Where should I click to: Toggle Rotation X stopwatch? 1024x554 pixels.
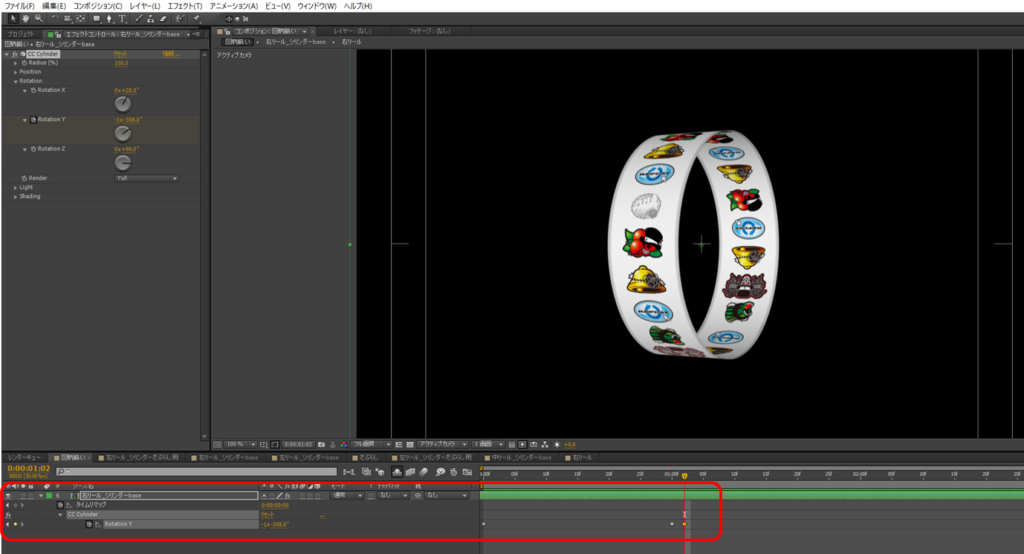coord(33,90)
